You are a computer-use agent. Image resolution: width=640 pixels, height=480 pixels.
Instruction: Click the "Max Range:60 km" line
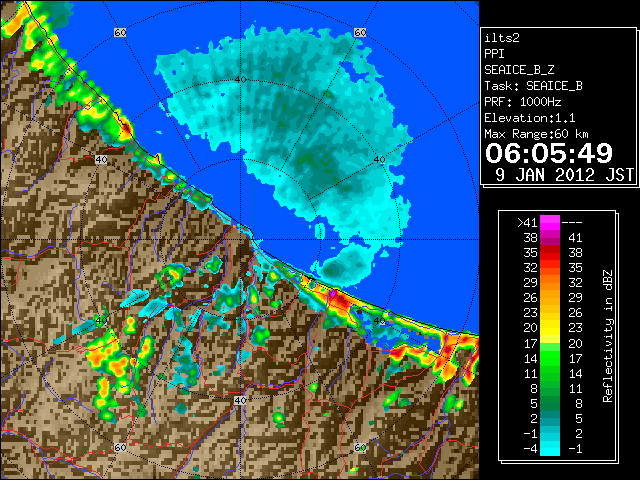(536, 134)
